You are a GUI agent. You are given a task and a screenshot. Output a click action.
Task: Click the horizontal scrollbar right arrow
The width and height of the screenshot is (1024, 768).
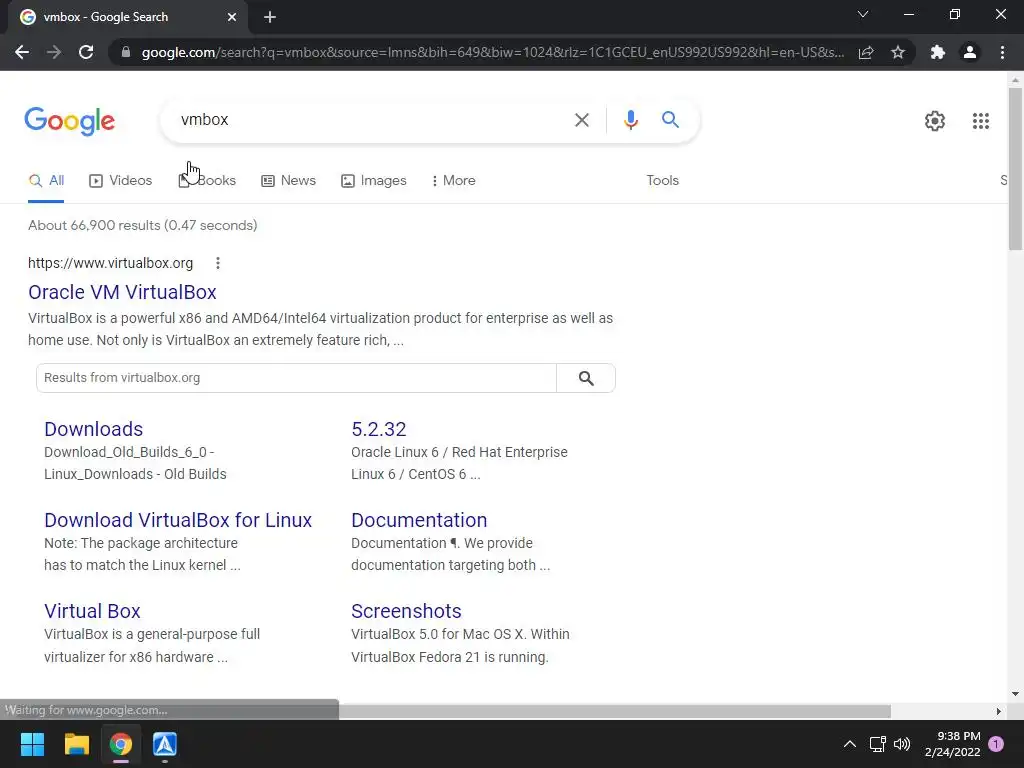(x=999, y=711)
